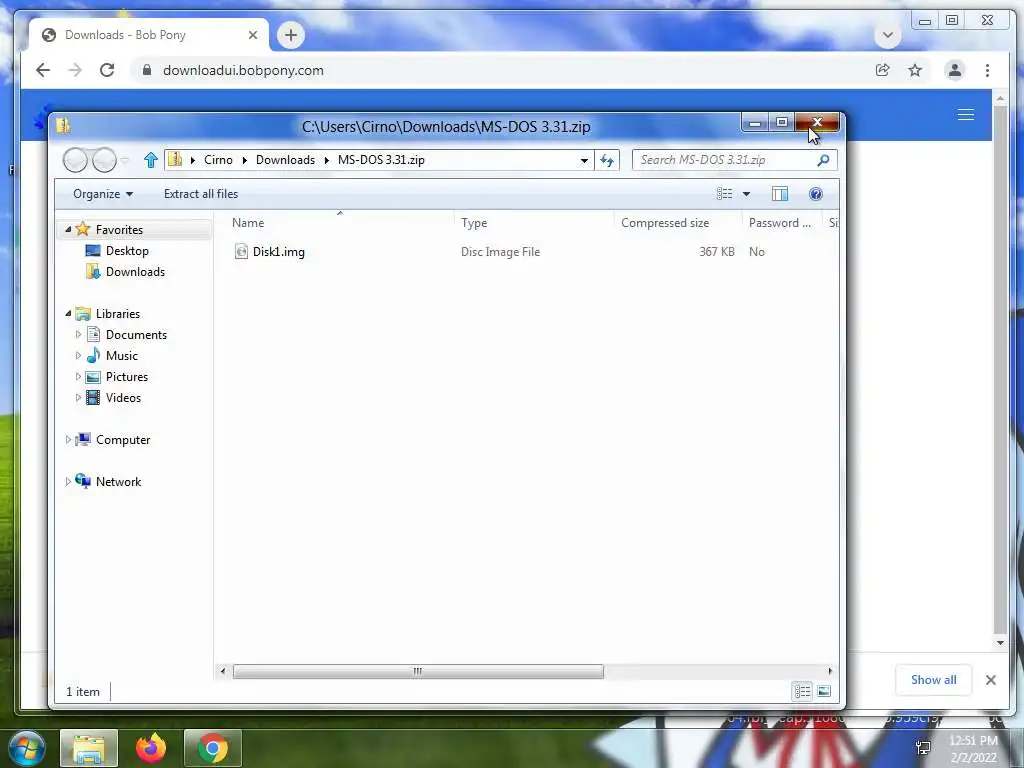Select Downloads under Favorites
This screenshot has height=768, width=1024.
point(135,272)
